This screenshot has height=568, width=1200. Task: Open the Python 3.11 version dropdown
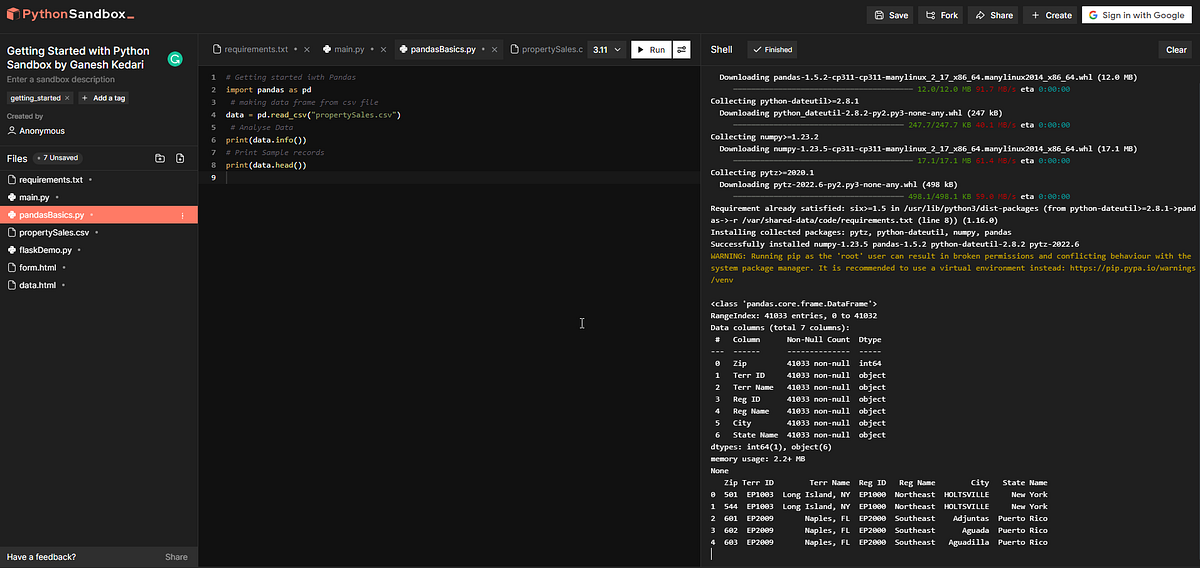[608, 49]
